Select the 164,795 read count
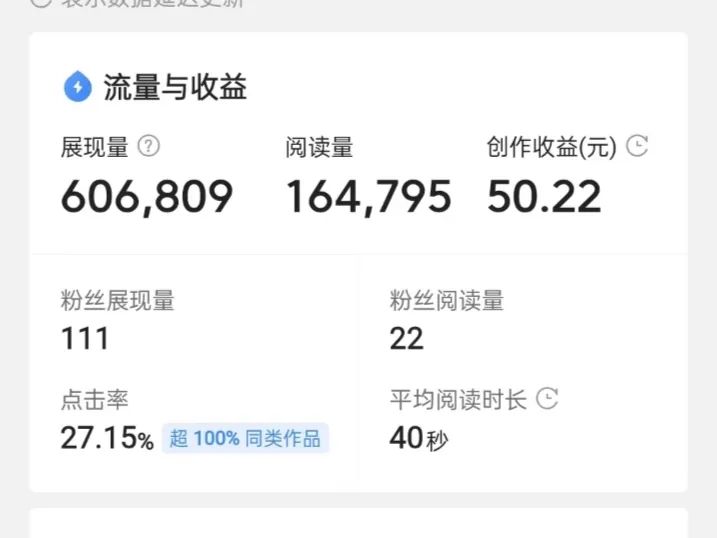717x538 pixels. [369, 197]
